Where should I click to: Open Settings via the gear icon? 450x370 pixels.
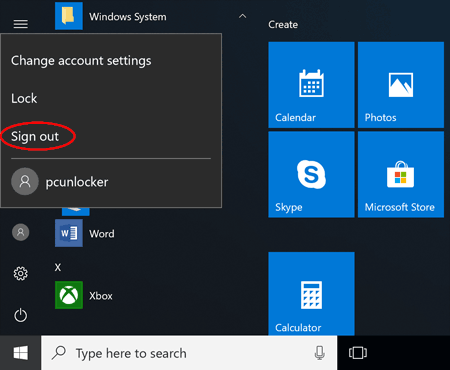(21, 274)
